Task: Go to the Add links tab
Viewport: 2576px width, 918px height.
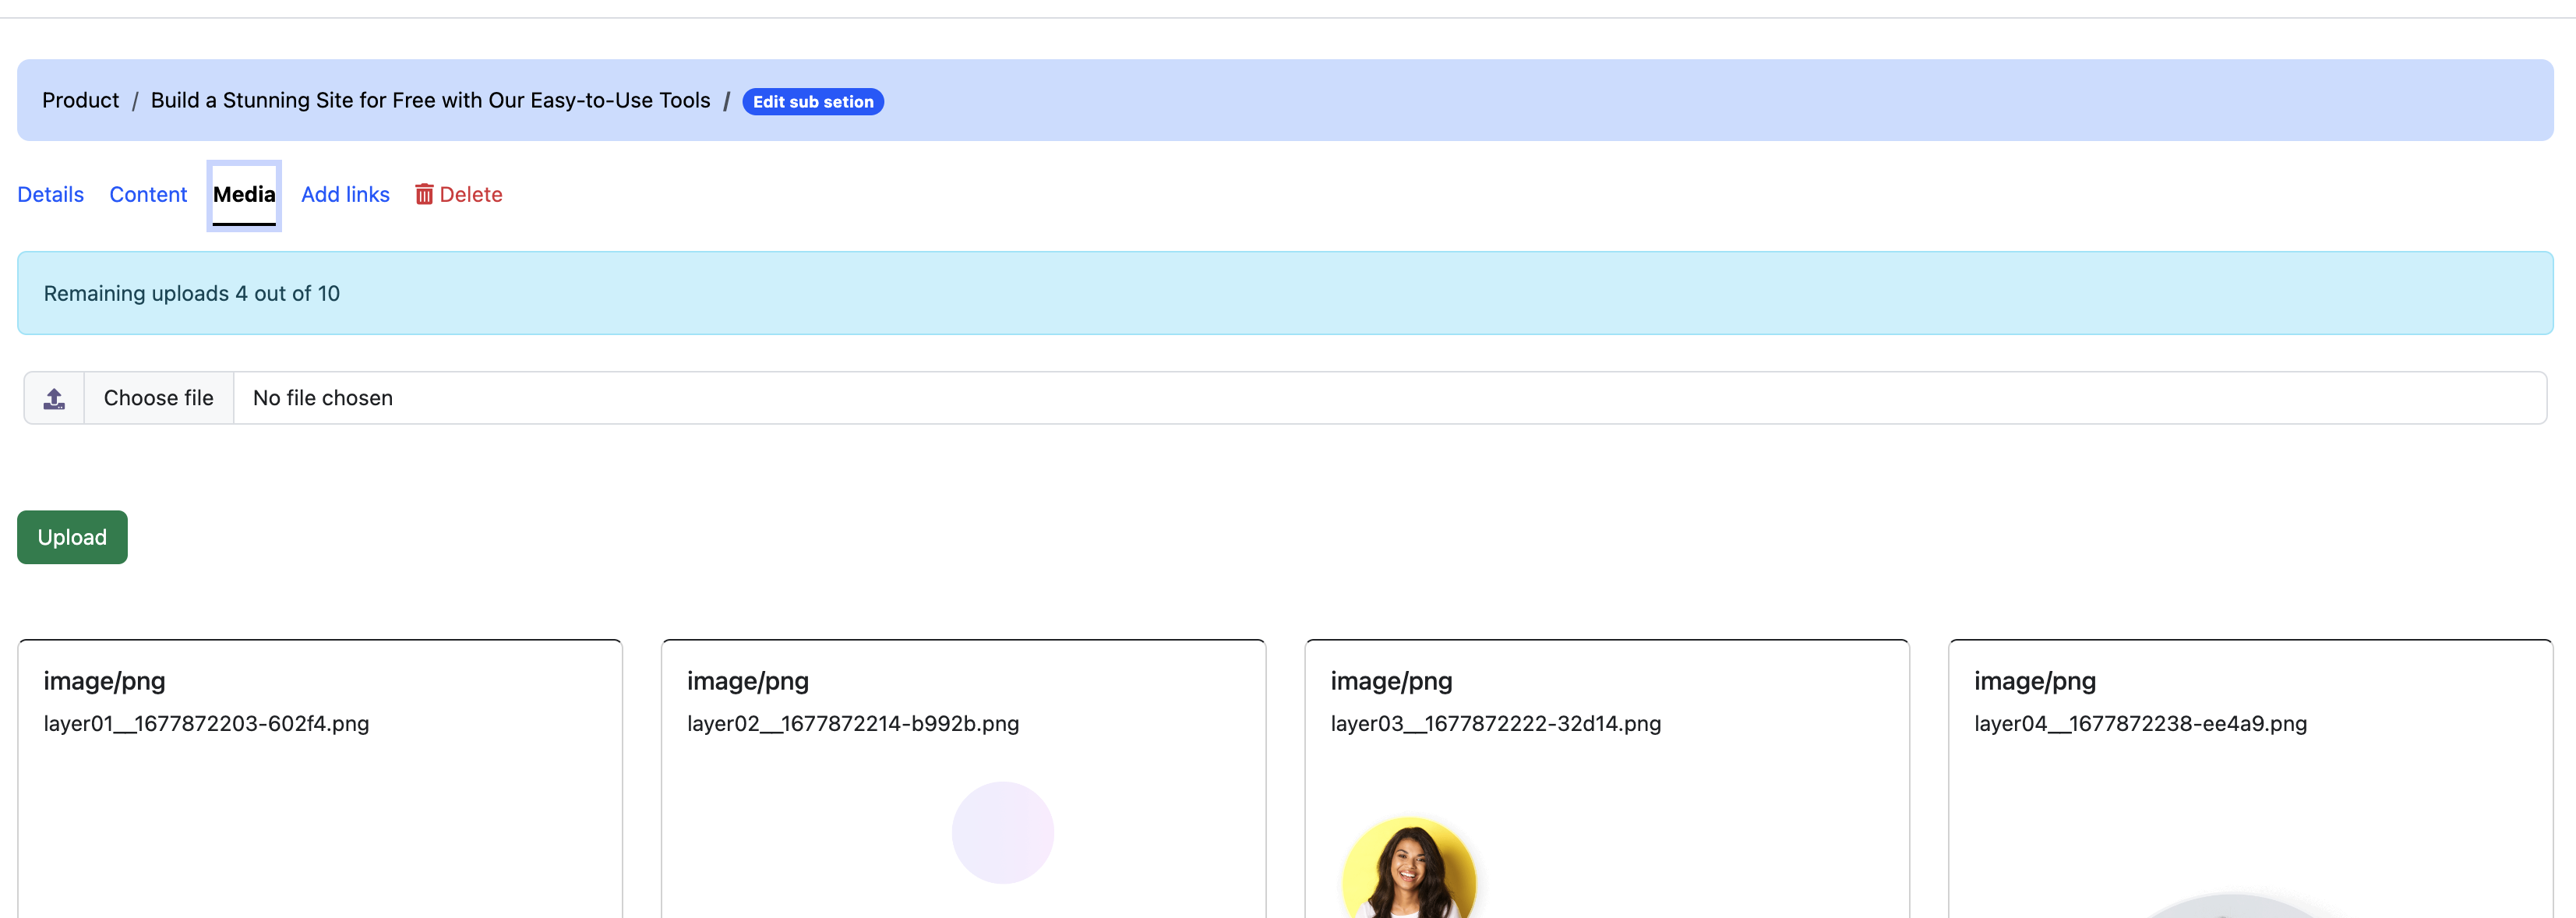Action: pos(345,194)
